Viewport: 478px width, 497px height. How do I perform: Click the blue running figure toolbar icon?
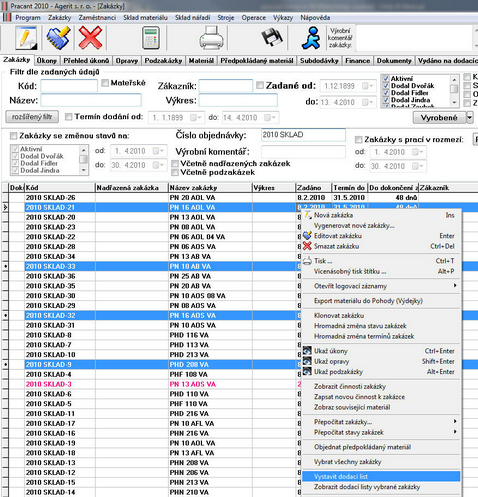pos(311,38)
